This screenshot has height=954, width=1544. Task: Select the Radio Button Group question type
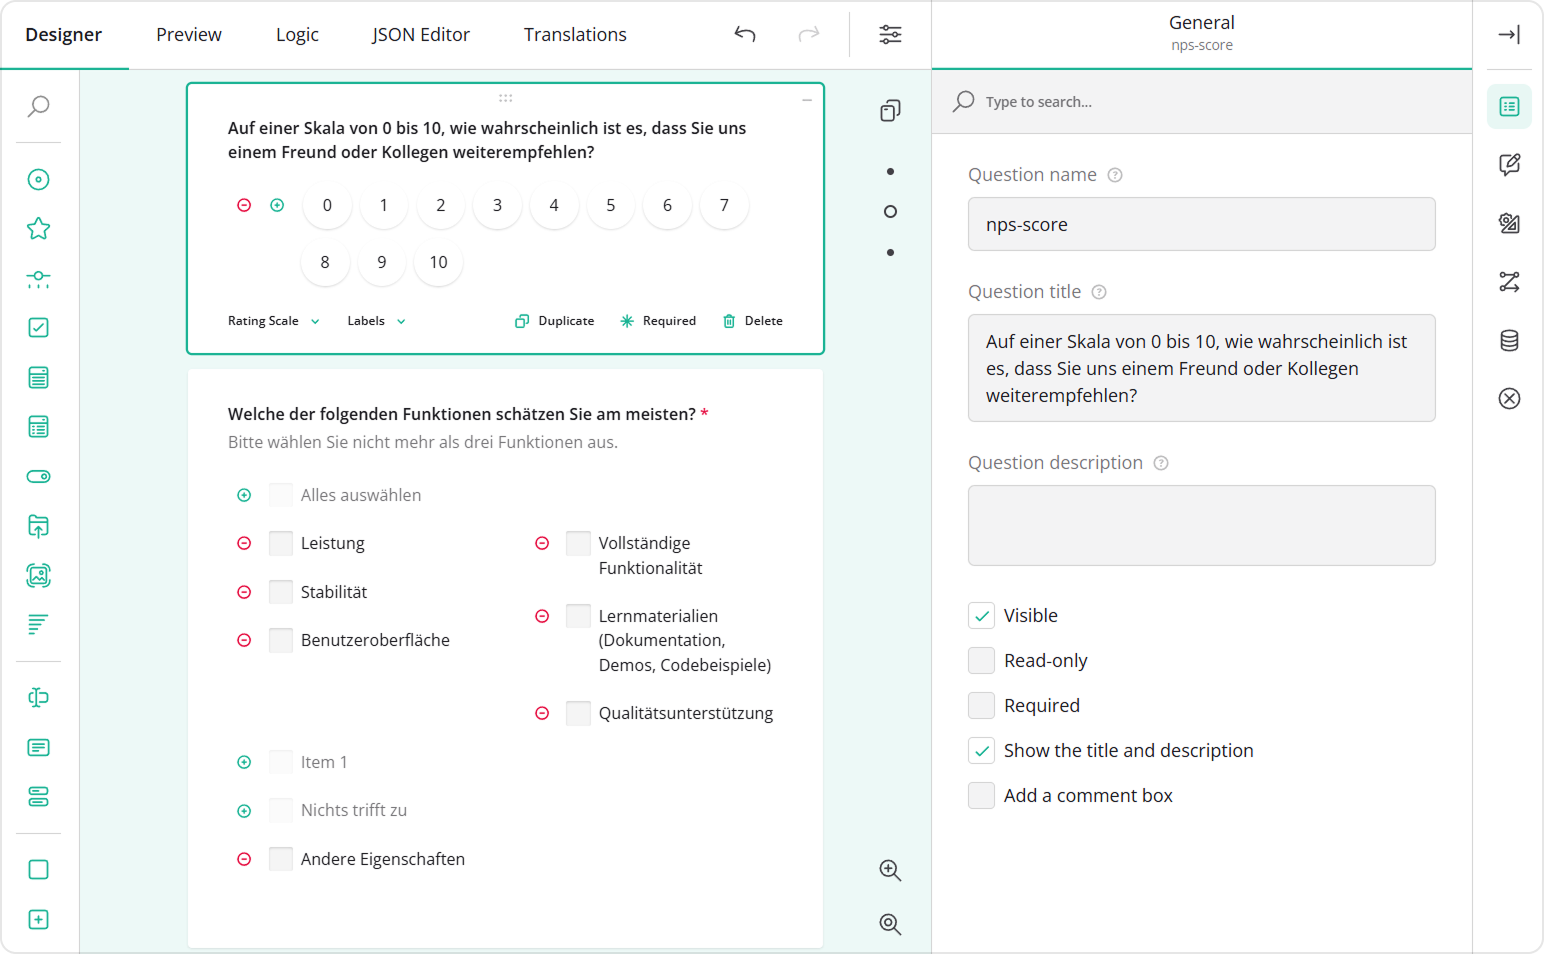(x=38, y=179)
